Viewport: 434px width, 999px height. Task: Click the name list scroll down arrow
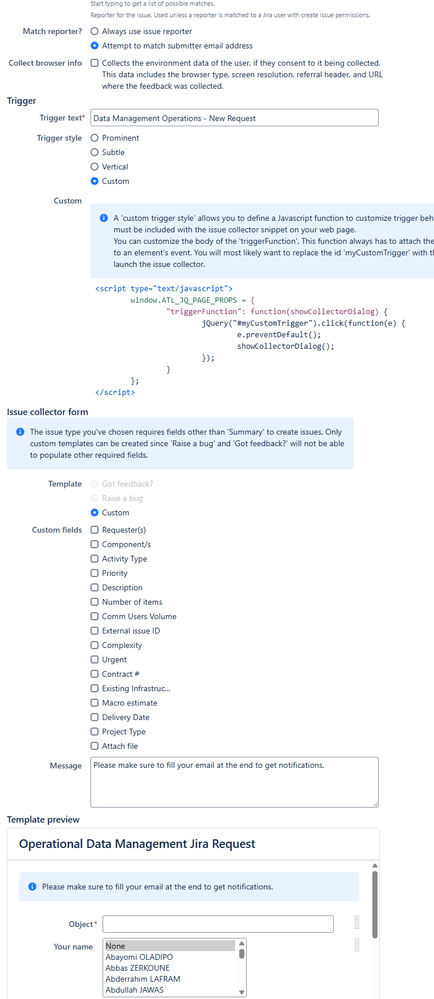pos(242,991)
